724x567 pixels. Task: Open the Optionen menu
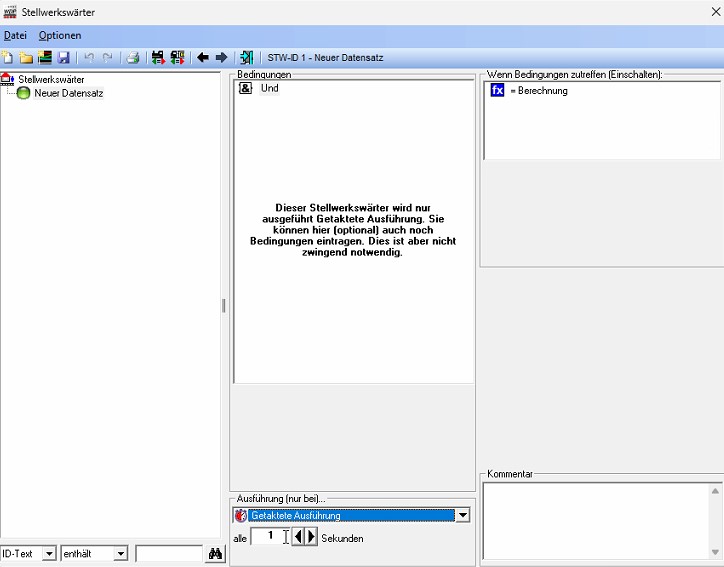[60, 36]
